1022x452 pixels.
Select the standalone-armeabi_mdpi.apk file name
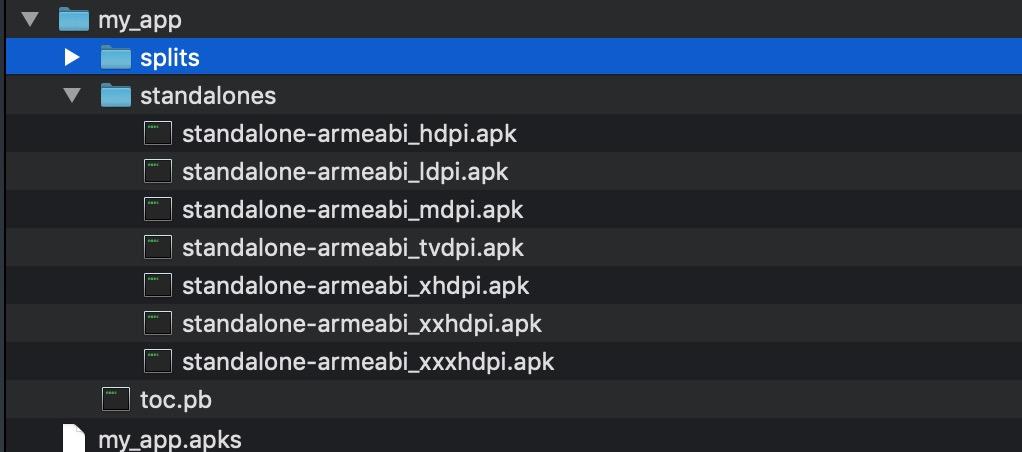(352, 210)
